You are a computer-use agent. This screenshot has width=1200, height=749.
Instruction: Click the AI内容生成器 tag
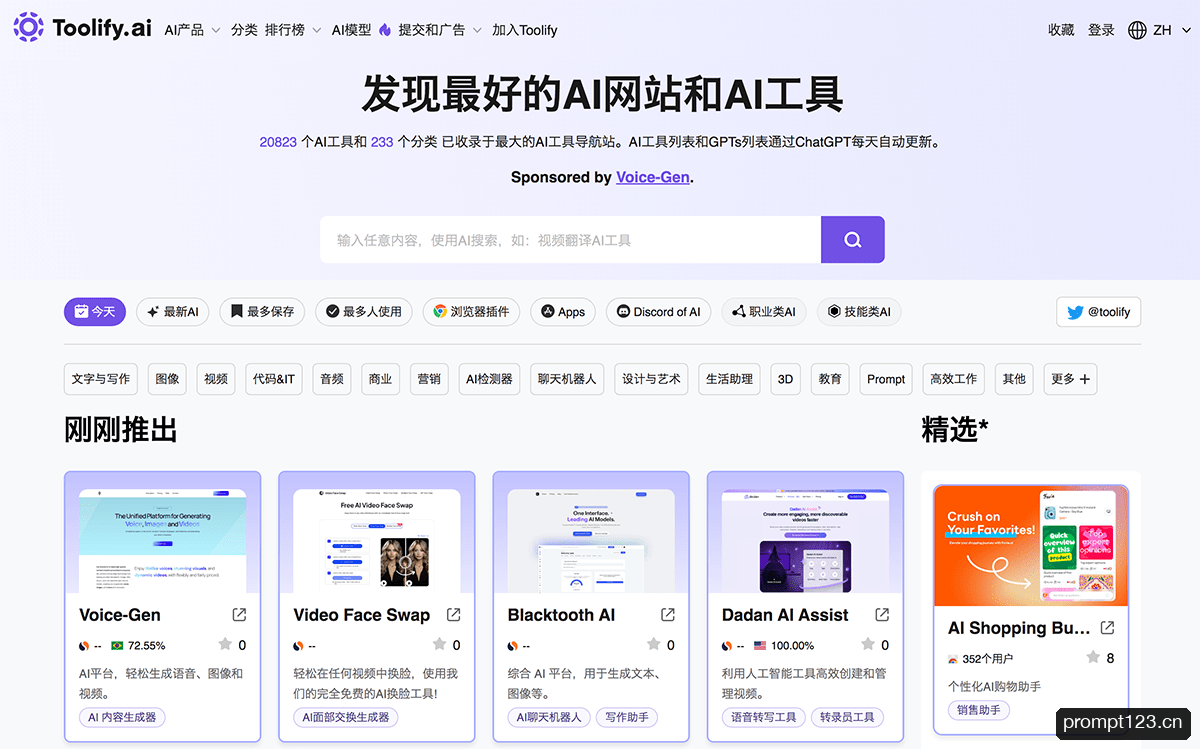coord(121,717)
